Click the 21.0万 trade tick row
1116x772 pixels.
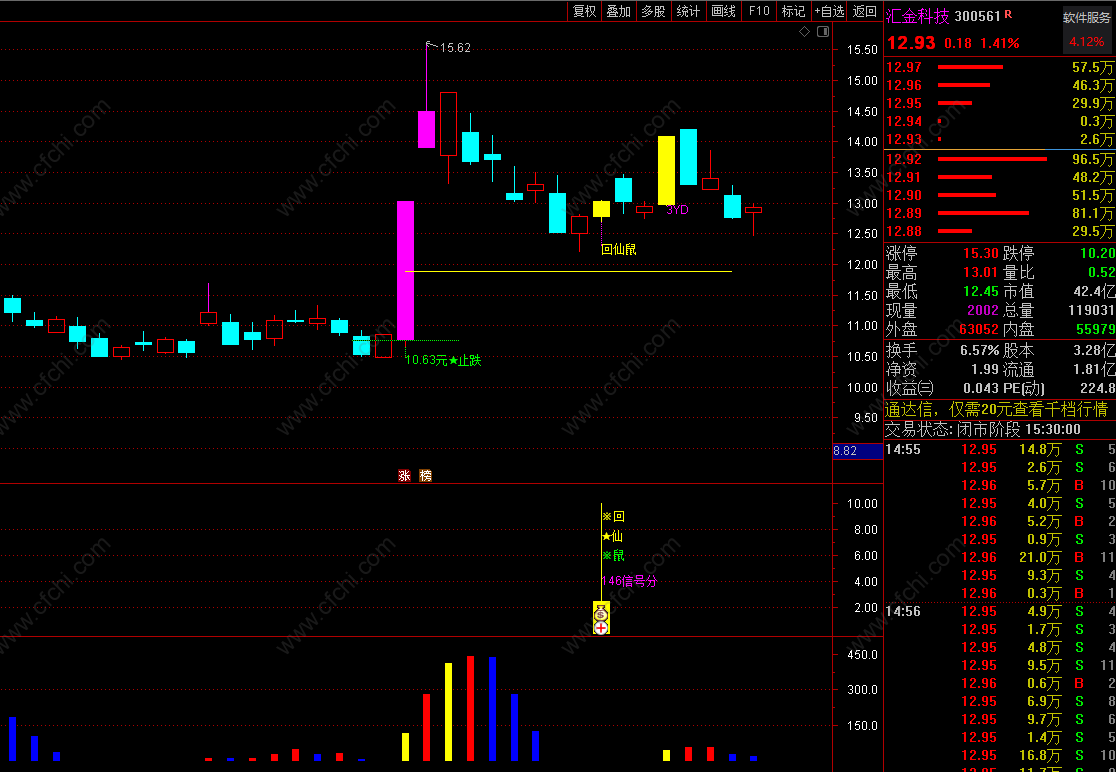(x=999, y=557)
